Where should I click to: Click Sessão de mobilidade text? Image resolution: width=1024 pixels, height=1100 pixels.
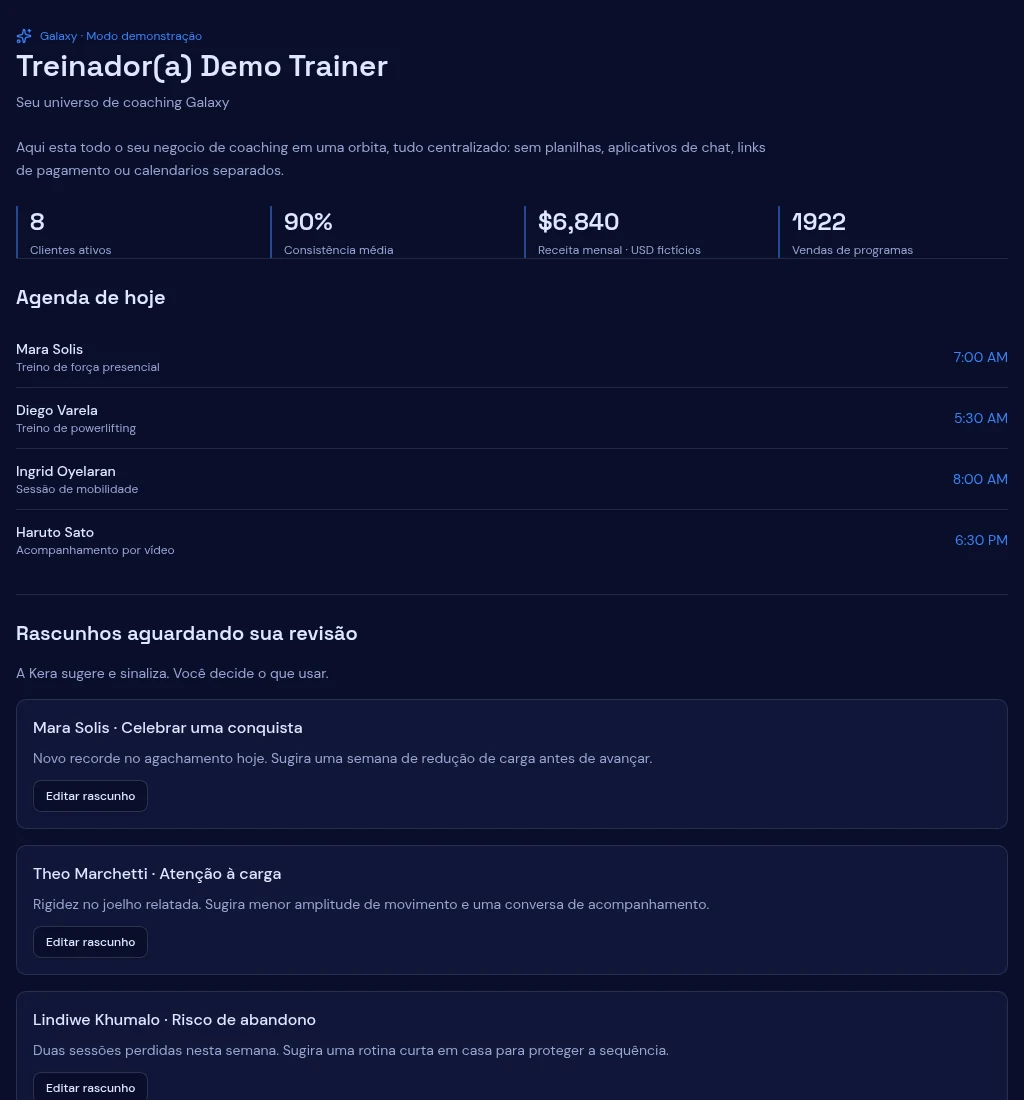[x=77, y=489]
